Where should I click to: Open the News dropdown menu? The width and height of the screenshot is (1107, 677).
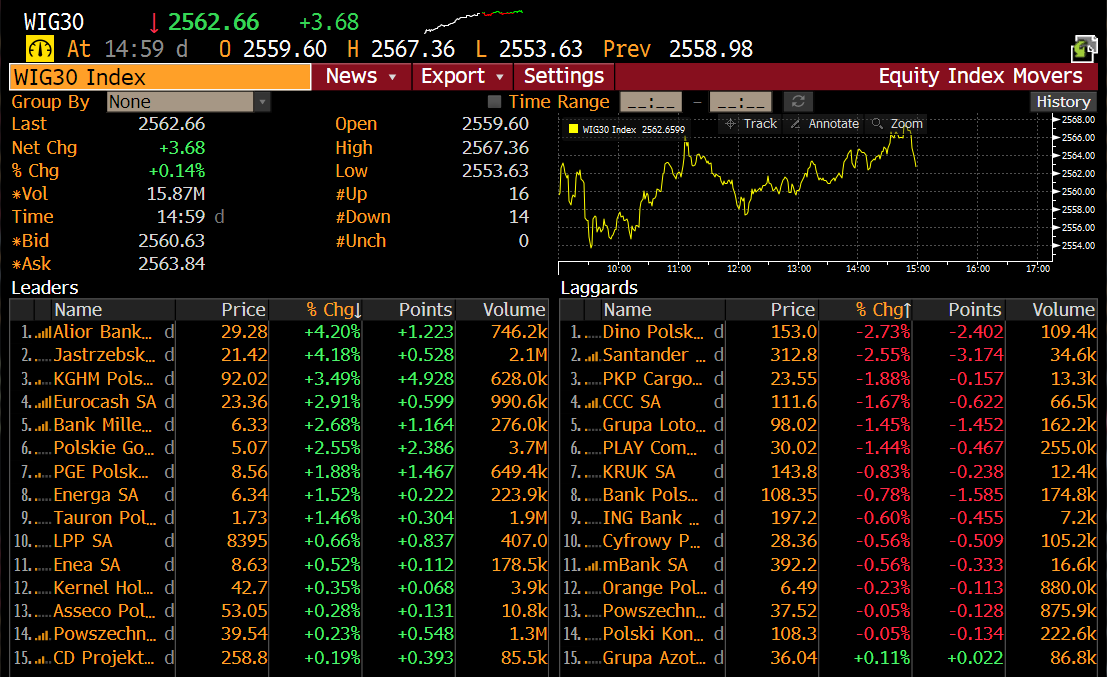point(361,76)
